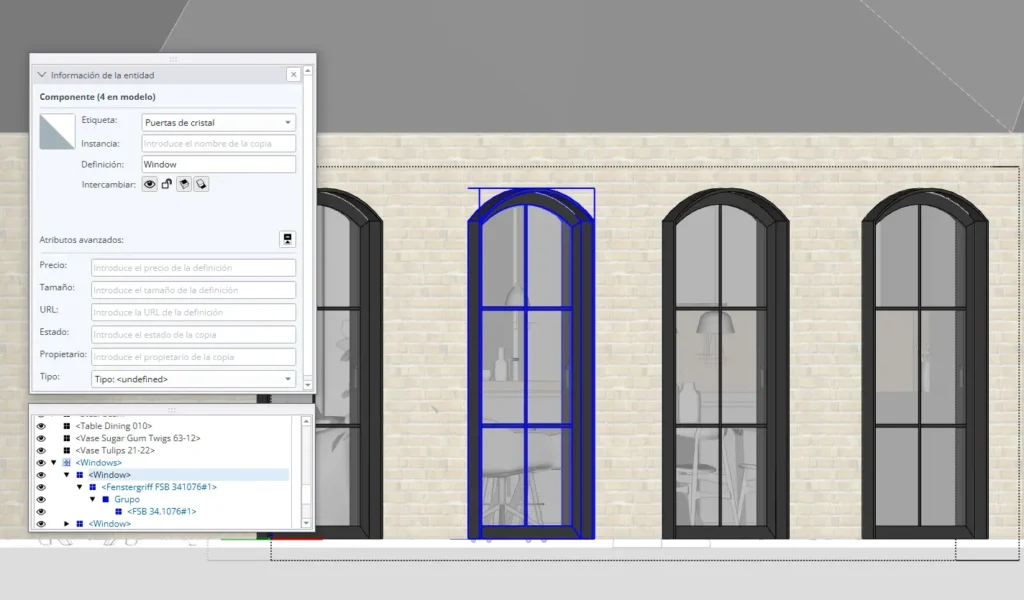Click the advanced attributes toggle icon
Image resolution: width=1024 pixels, height=600 pixels.
coord(287,239)
